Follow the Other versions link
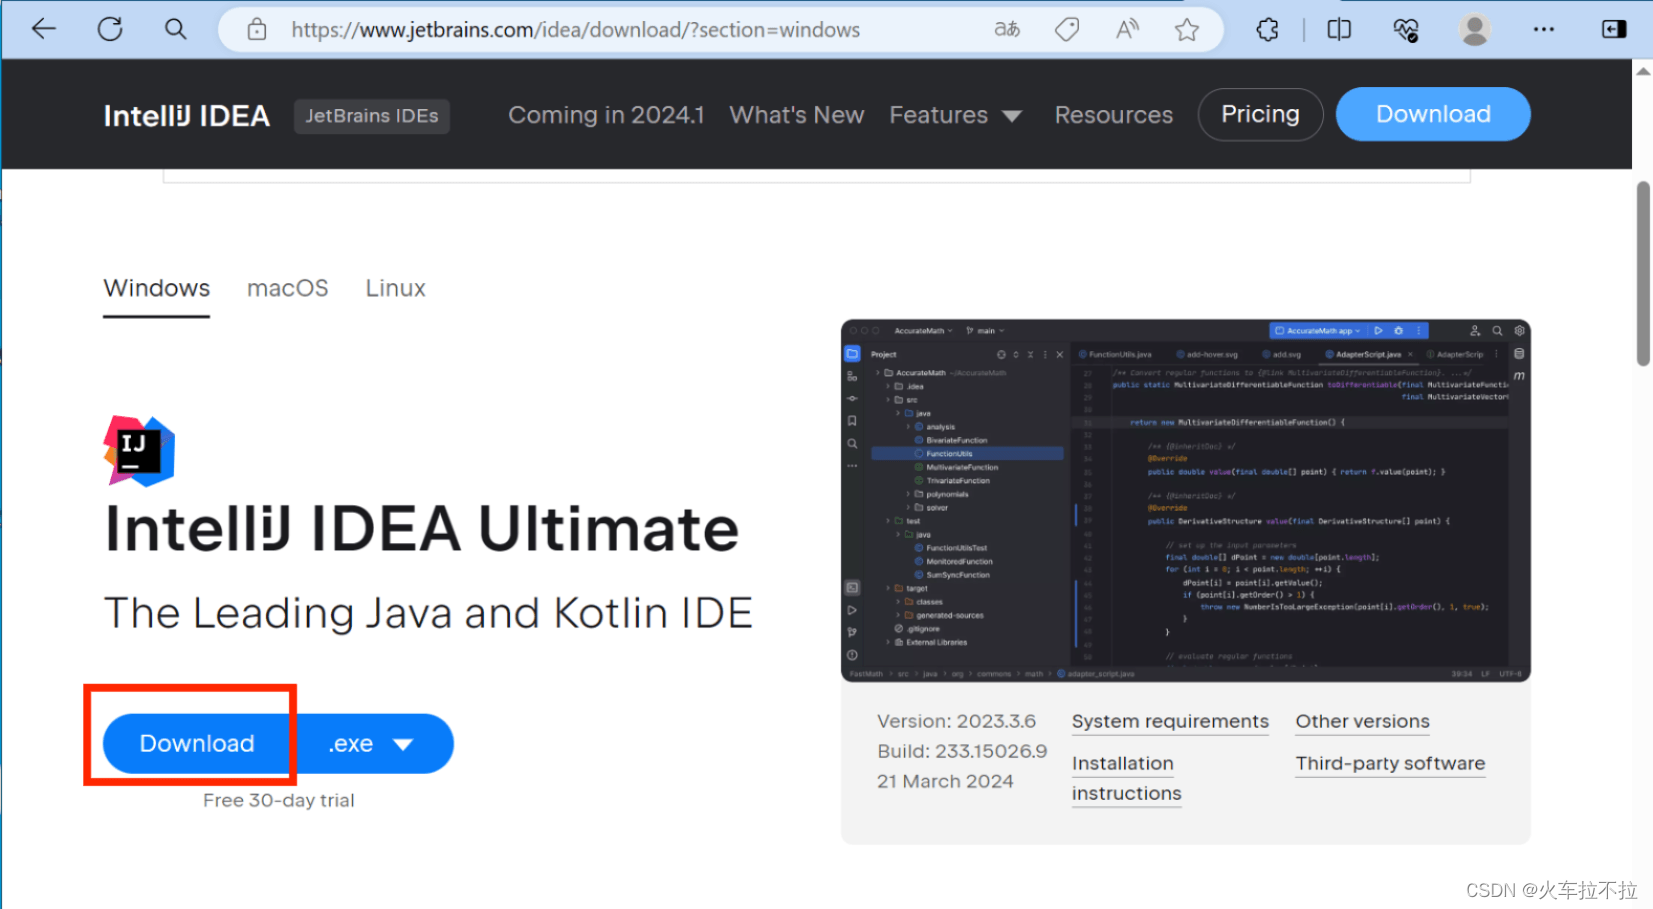The image size is (1653, 909). (1362, 722)
